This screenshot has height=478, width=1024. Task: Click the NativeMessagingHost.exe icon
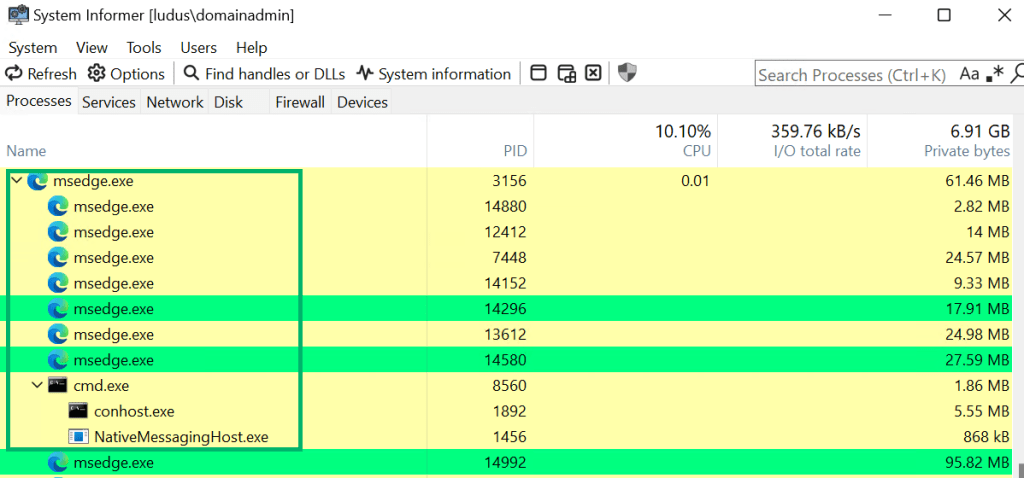coord(78,436)
